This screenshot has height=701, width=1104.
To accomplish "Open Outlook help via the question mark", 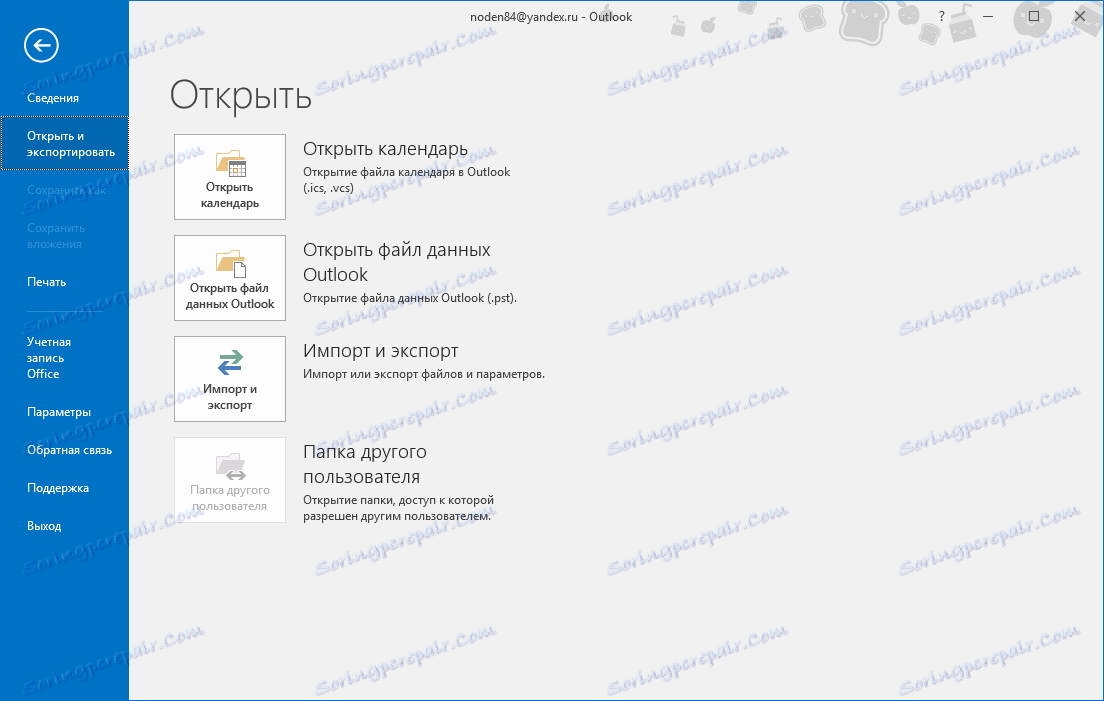I will click(x=941, y=16).
